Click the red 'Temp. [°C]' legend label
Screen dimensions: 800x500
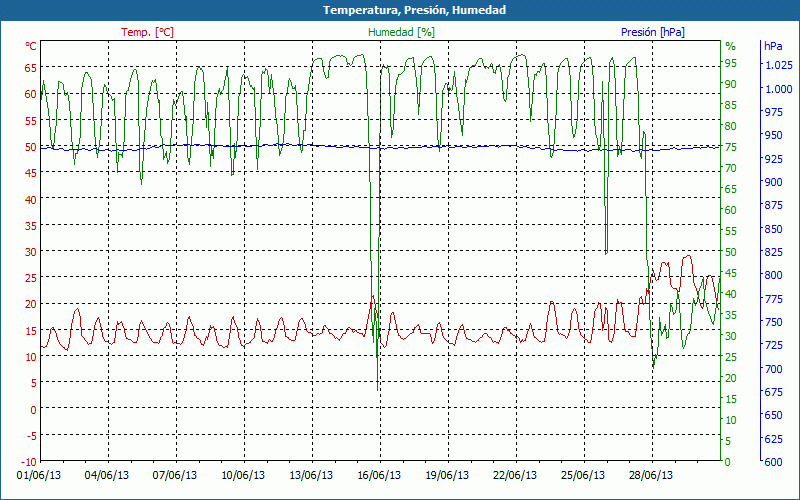pos(147,32)
